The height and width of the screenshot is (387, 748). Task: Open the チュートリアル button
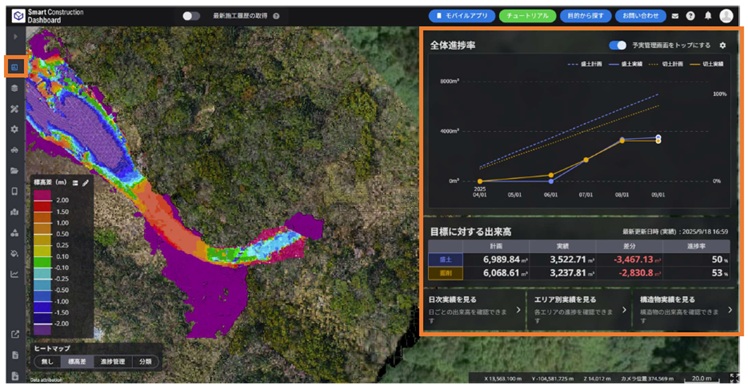pyautogui.click(x=528, y=16)
